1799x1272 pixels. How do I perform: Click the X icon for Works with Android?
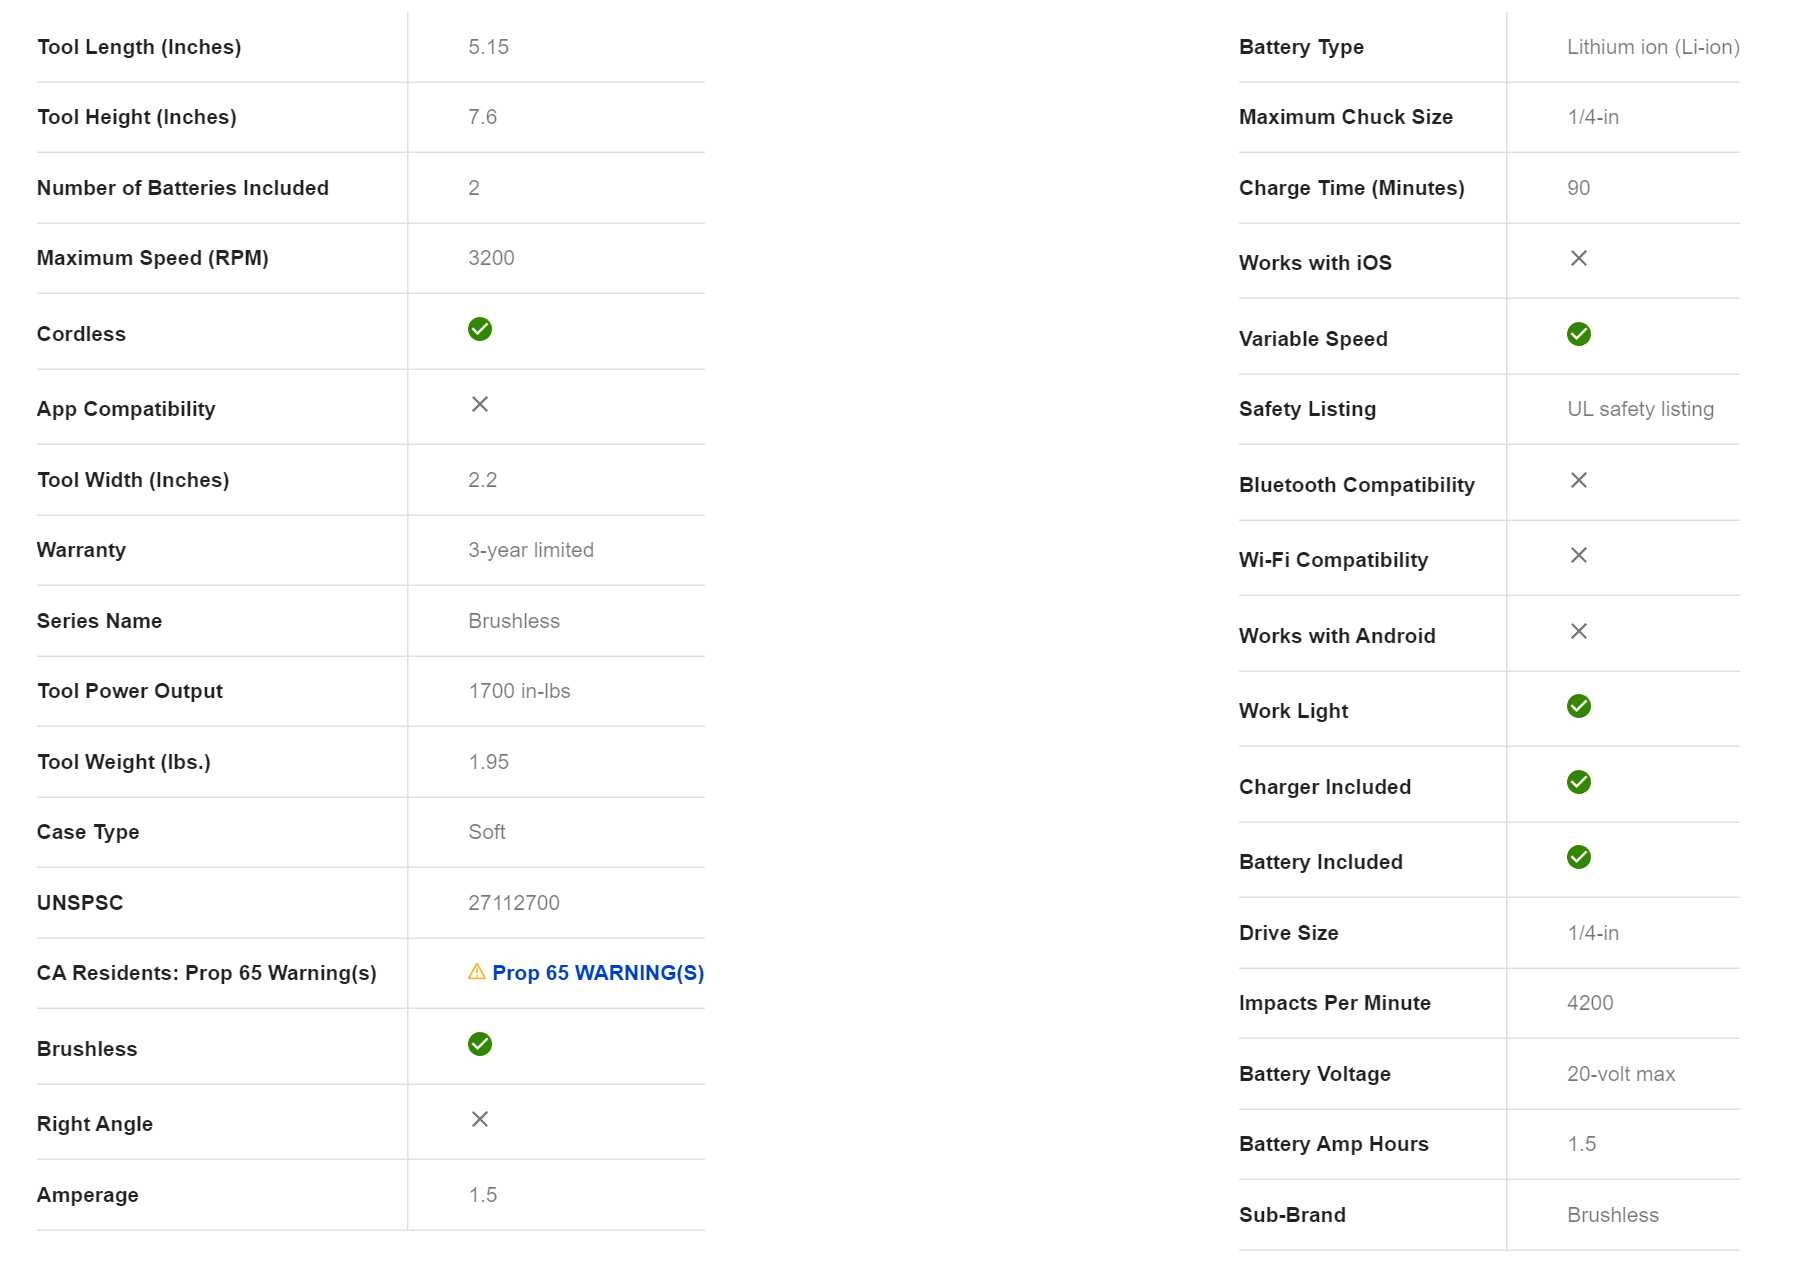pyautogui.click(x=1579, y=631)
